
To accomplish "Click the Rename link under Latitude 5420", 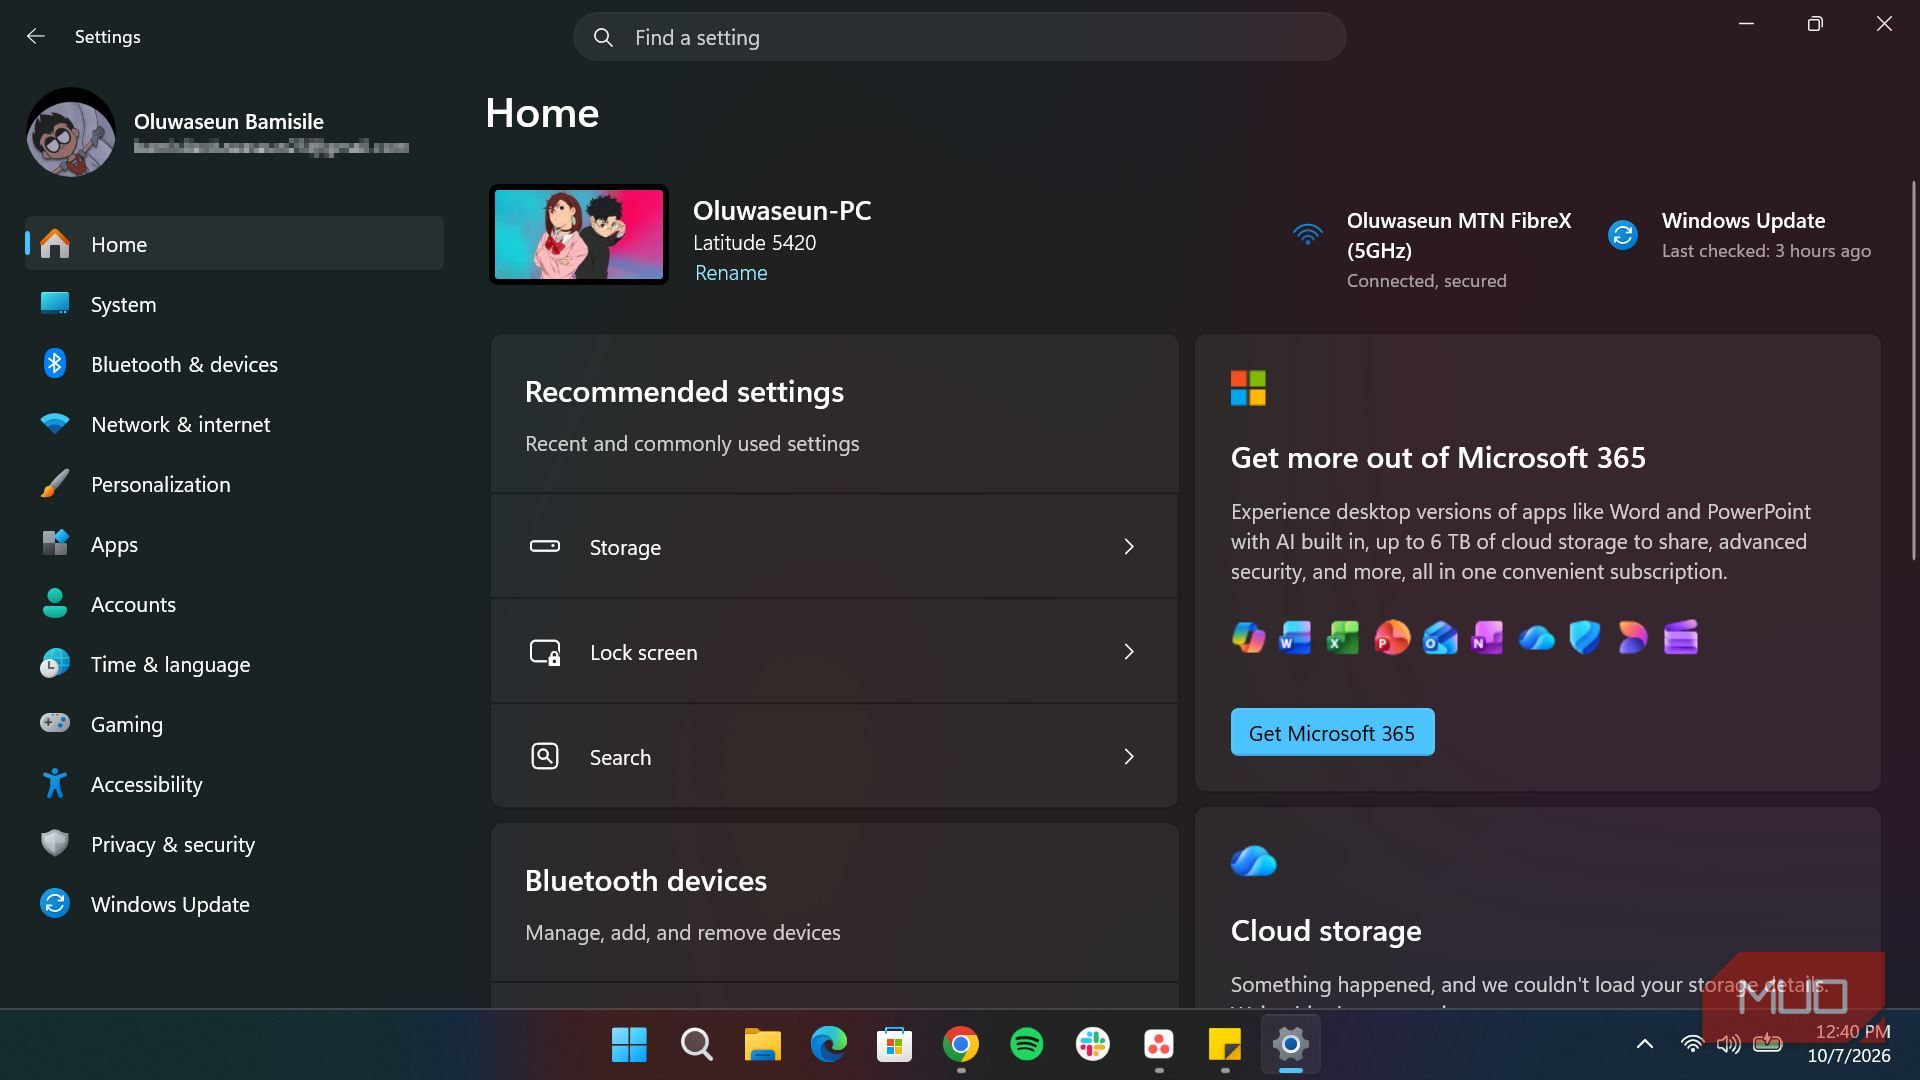I will [731, 273].
